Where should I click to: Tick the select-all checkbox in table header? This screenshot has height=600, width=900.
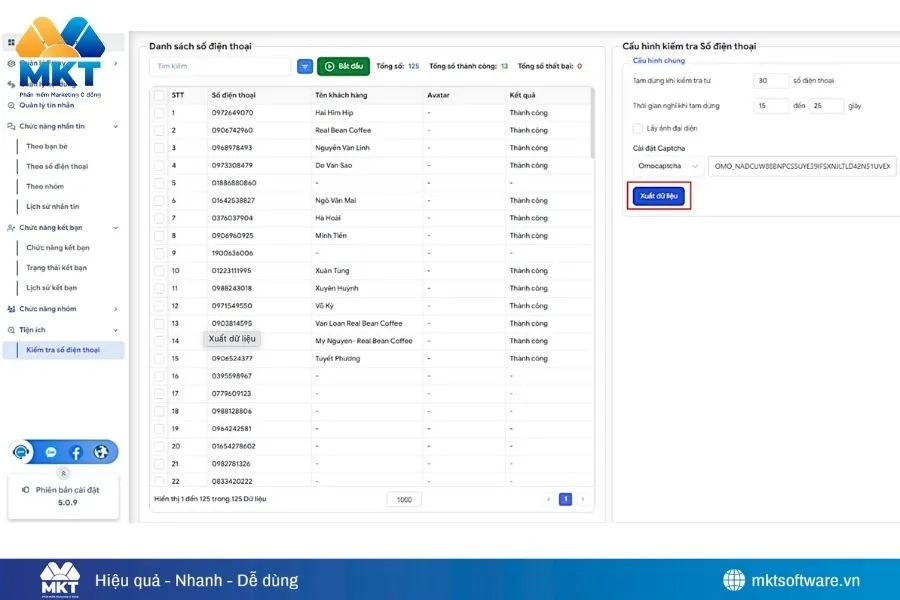click(160, 95)
